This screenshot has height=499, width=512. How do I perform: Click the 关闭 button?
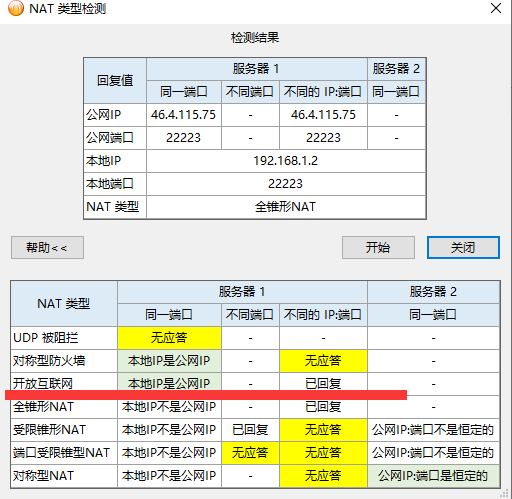(463, 248)
